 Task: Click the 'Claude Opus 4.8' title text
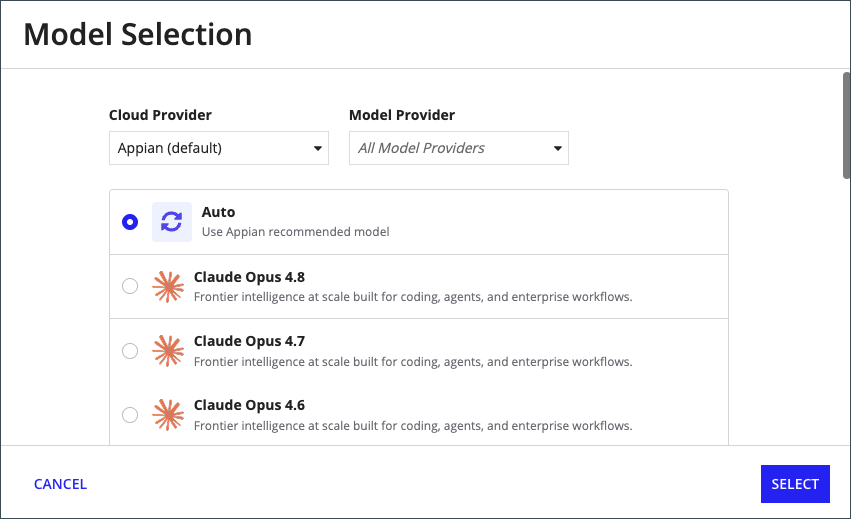pos(249,277)
